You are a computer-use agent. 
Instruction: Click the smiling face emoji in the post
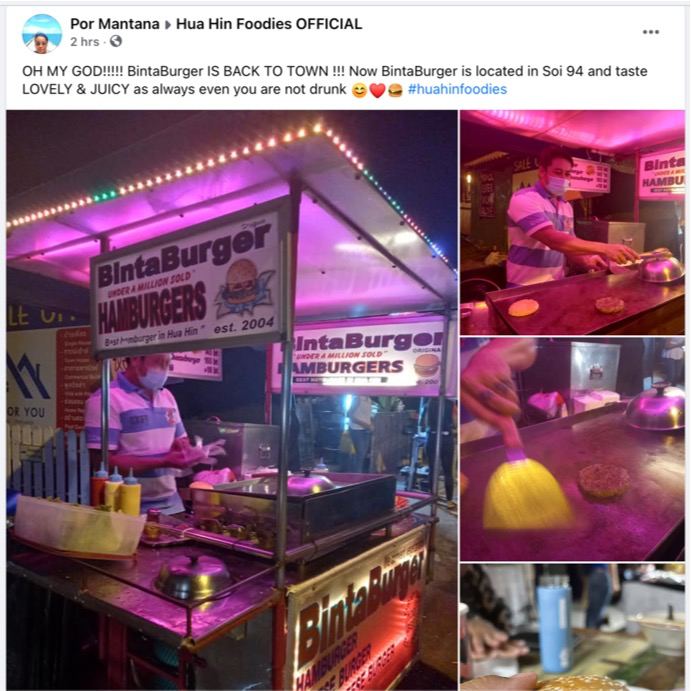click(x=360, y=90)
